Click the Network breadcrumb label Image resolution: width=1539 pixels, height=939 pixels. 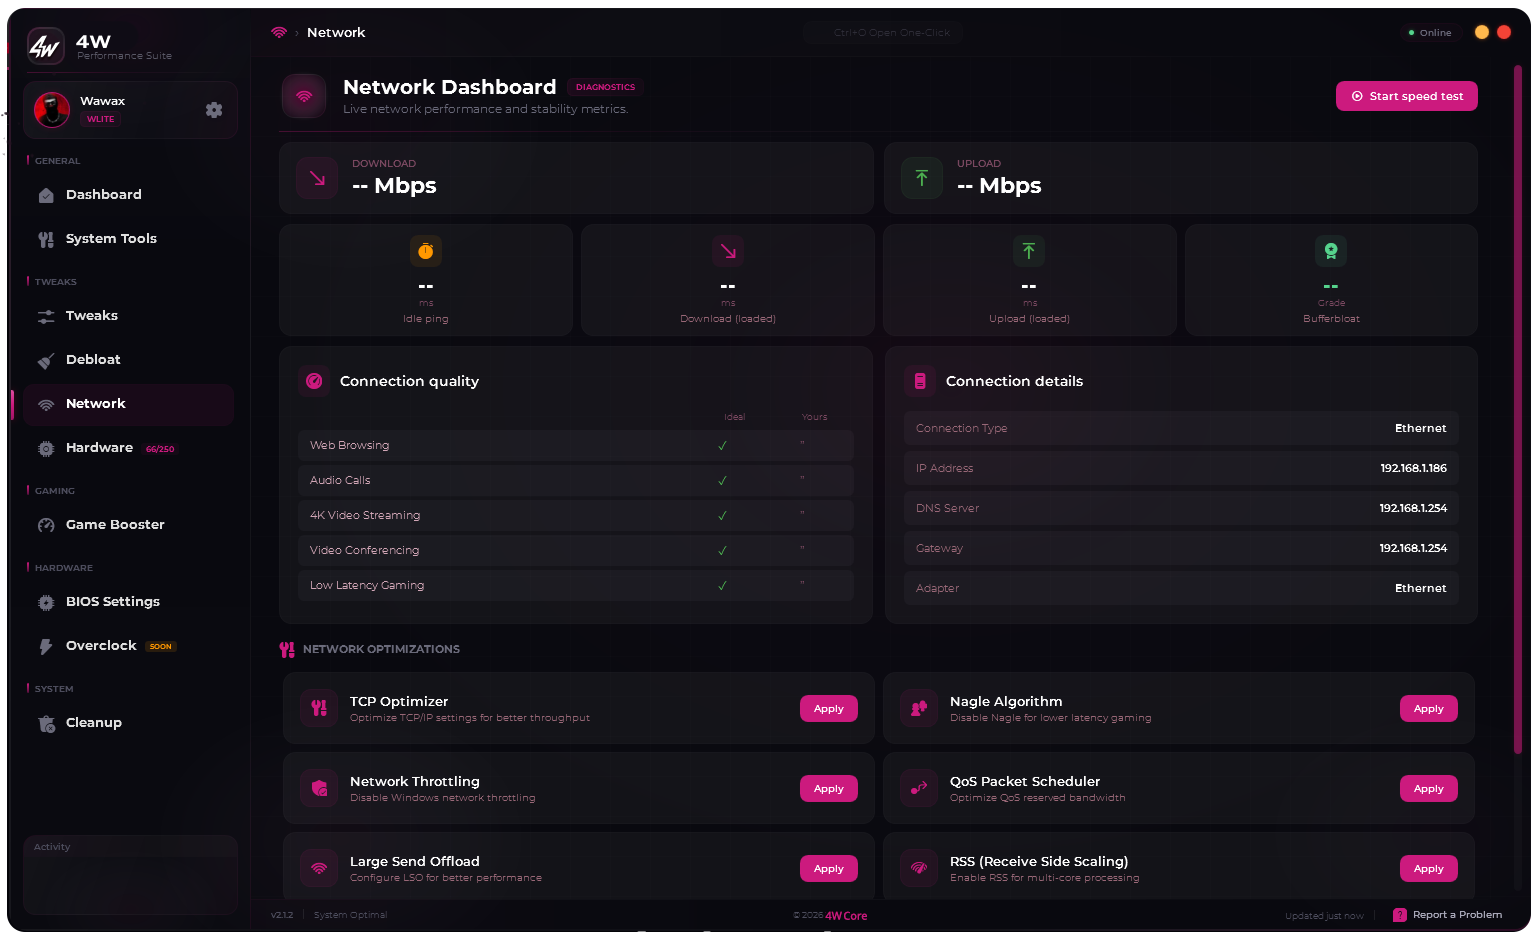(x=336, y=33)
